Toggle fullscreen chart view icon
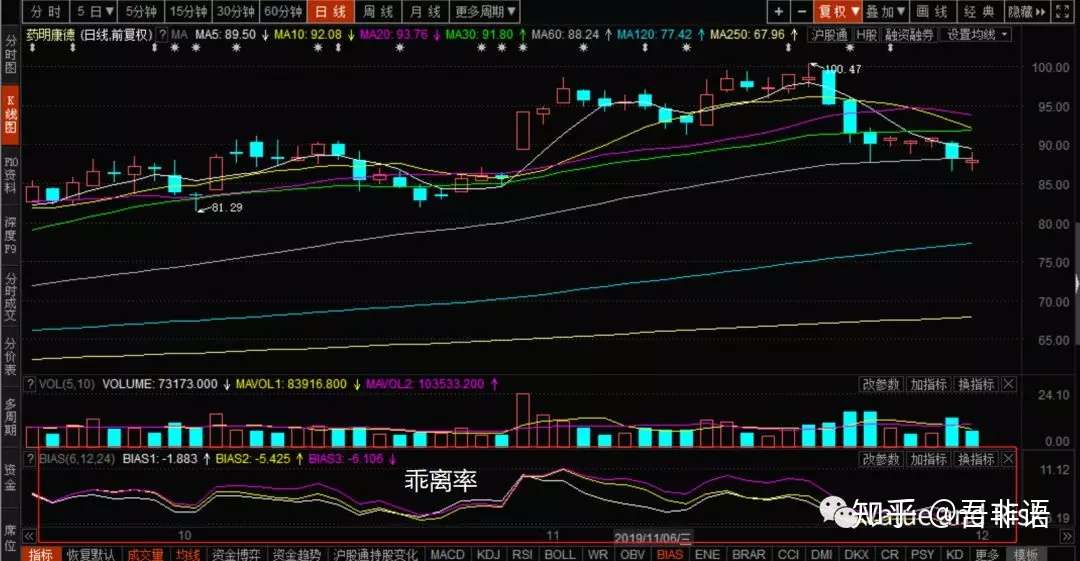Viewport: 1080px width, 561px height. pyautogui.click(x=1063, y=11)
